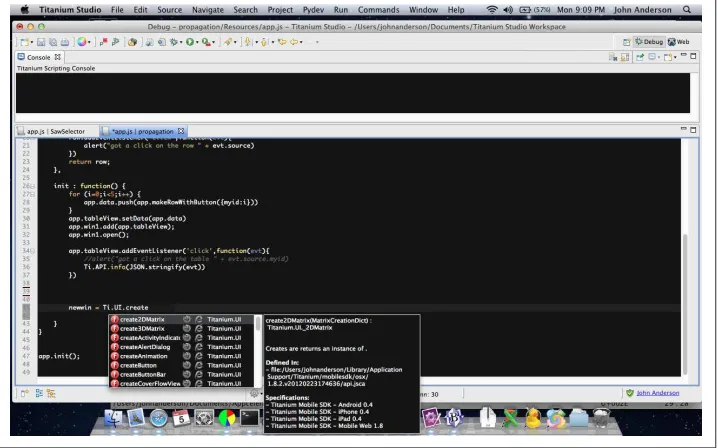Open the Open Console dropdown arrow
Screen dimensions: 718x448
[675, 58]
